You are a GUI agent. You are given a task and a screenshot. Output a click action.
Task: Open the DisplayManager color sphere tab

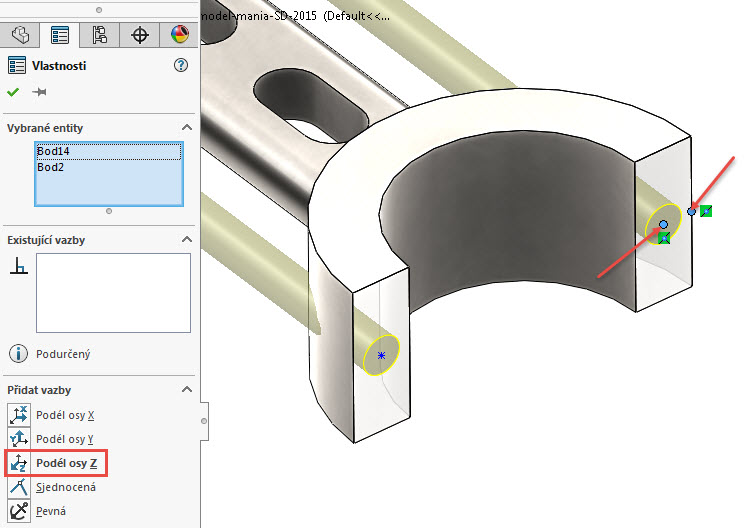[179, 34]
